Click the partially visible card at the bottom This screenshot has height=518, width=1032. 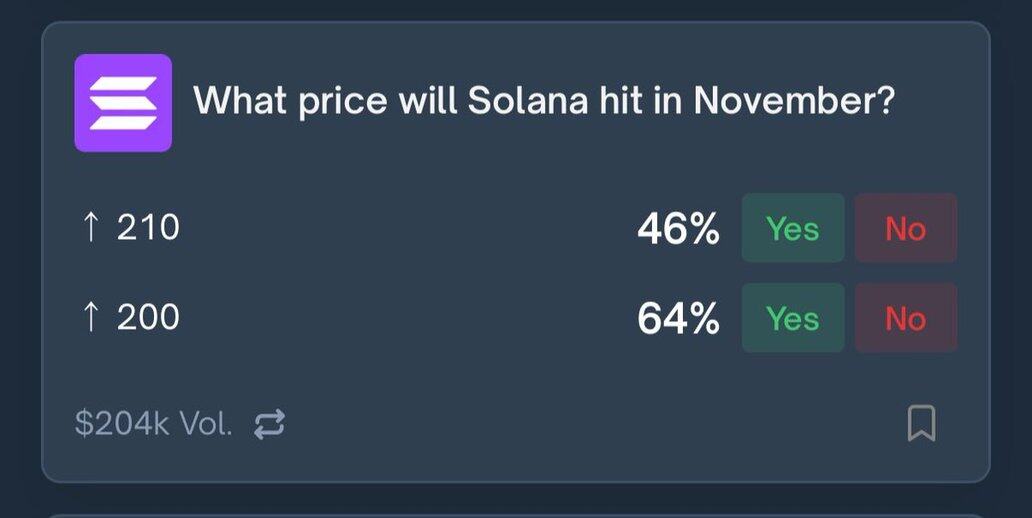click(515, 510)
